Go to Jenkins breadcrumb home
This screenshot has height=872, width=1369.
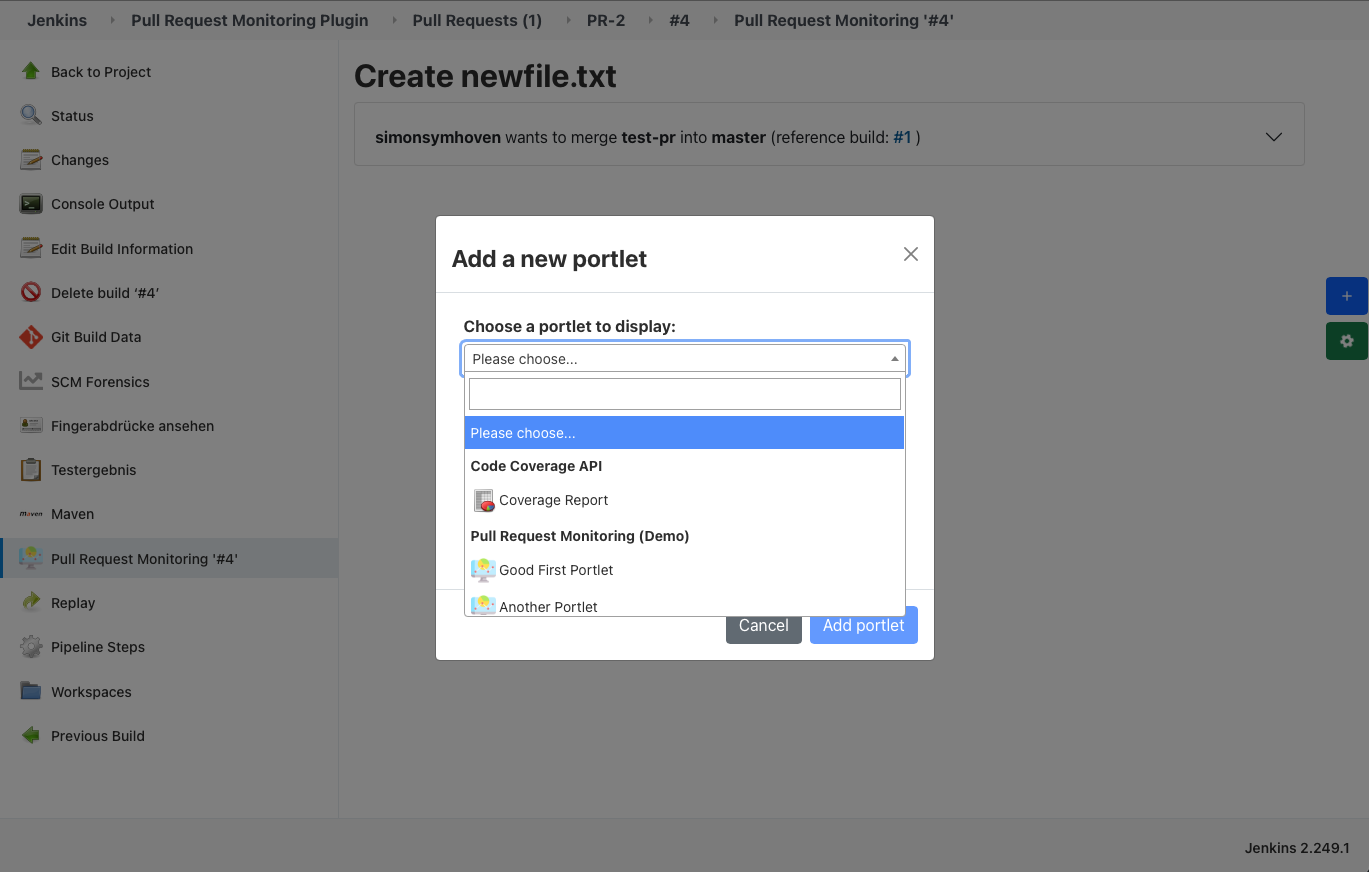click(x=57, y=20)
